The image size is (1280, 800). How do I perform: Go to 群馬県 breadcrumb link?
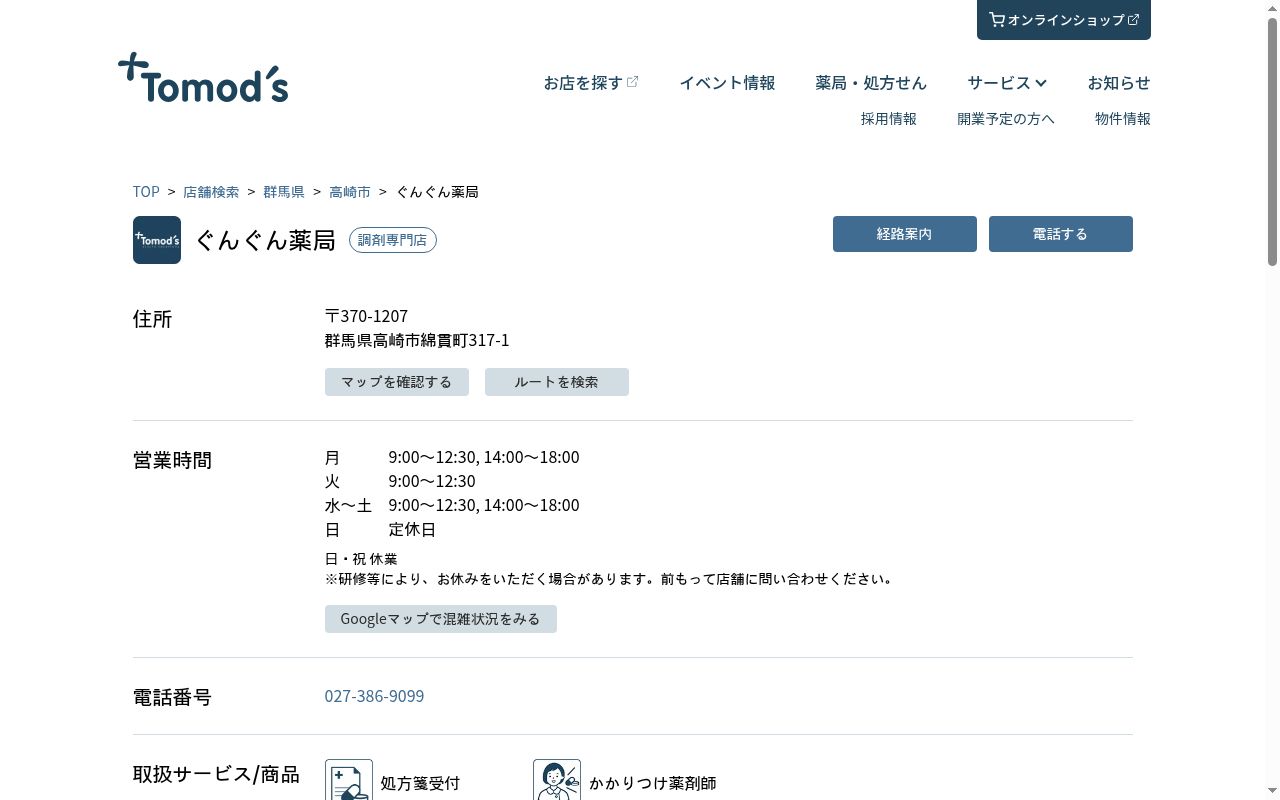tap(284, 192)
